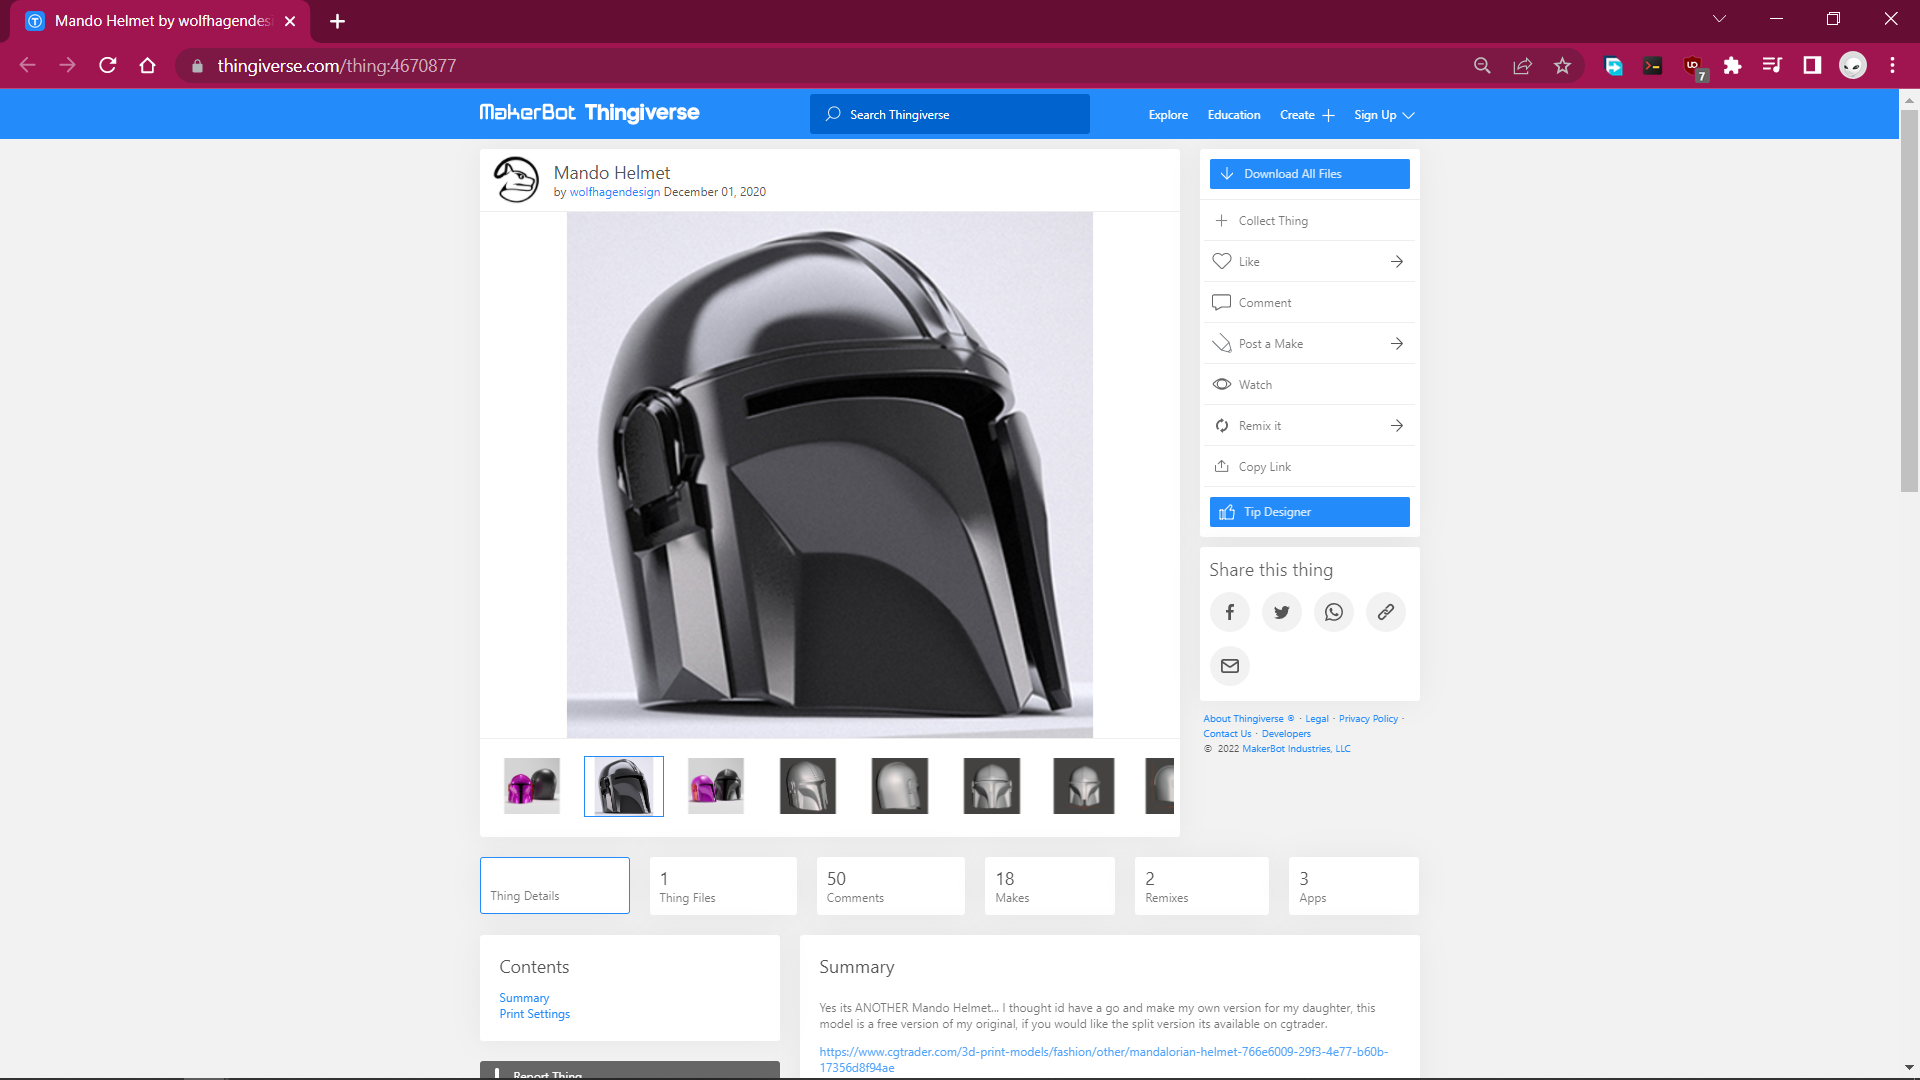Share on Facebook icon
The image size is (1920, 1080).
[1229, 612]
